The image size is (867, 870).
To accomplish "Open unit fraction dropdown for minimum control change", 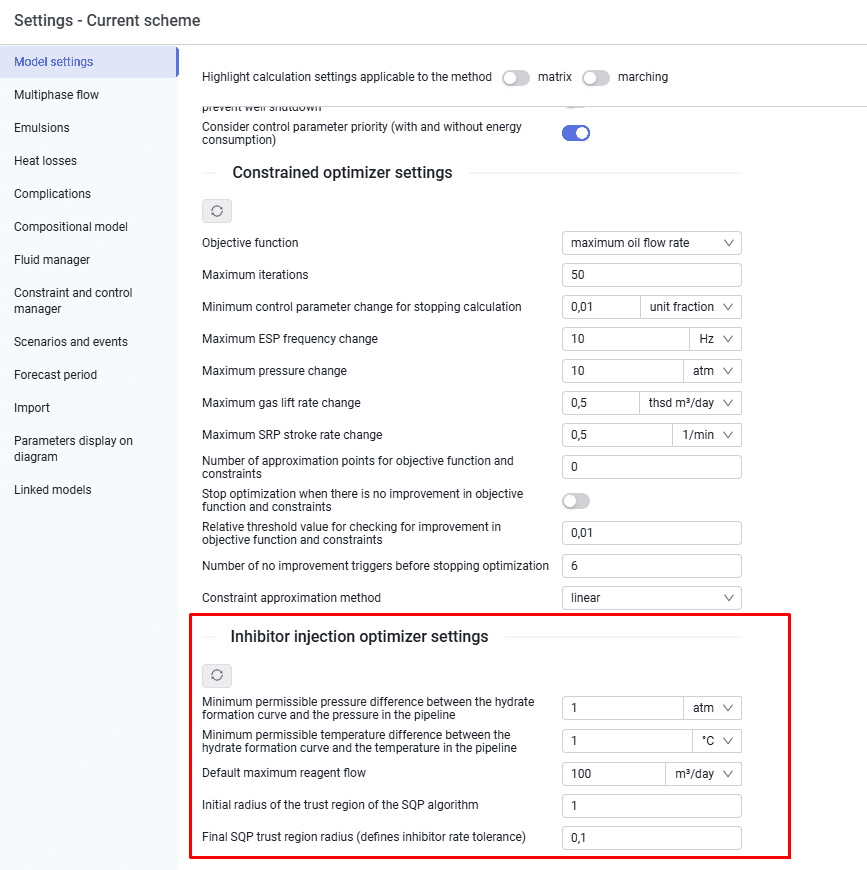I will [691, 307].
